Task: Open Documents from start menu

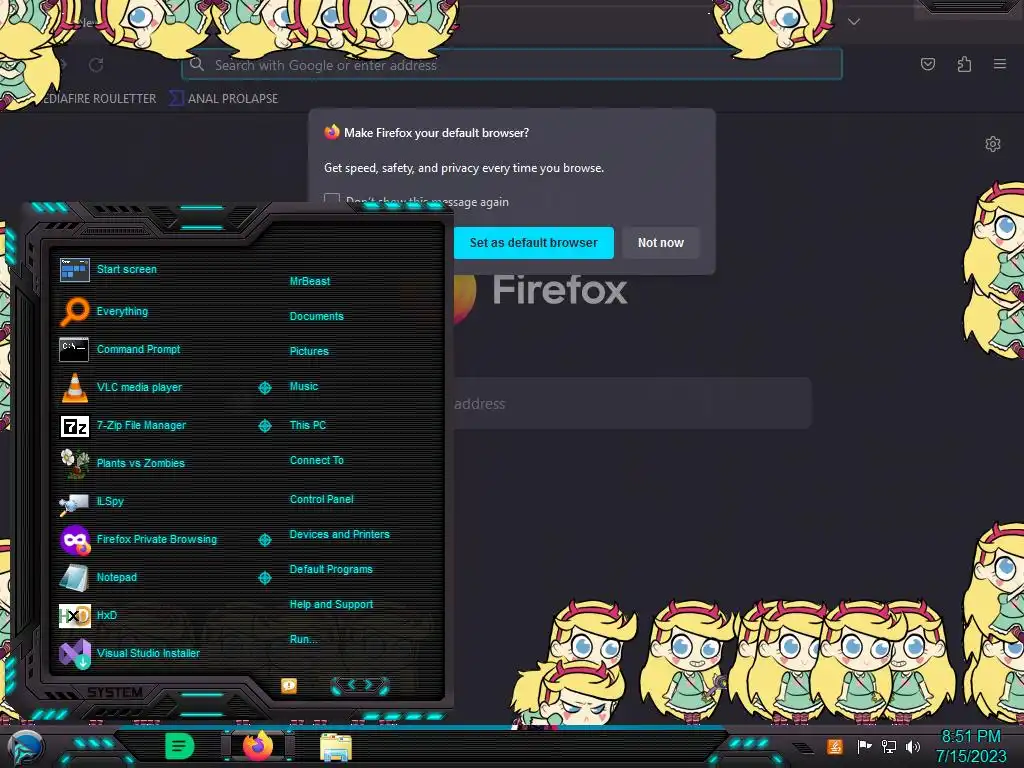Action: [316, 316]
